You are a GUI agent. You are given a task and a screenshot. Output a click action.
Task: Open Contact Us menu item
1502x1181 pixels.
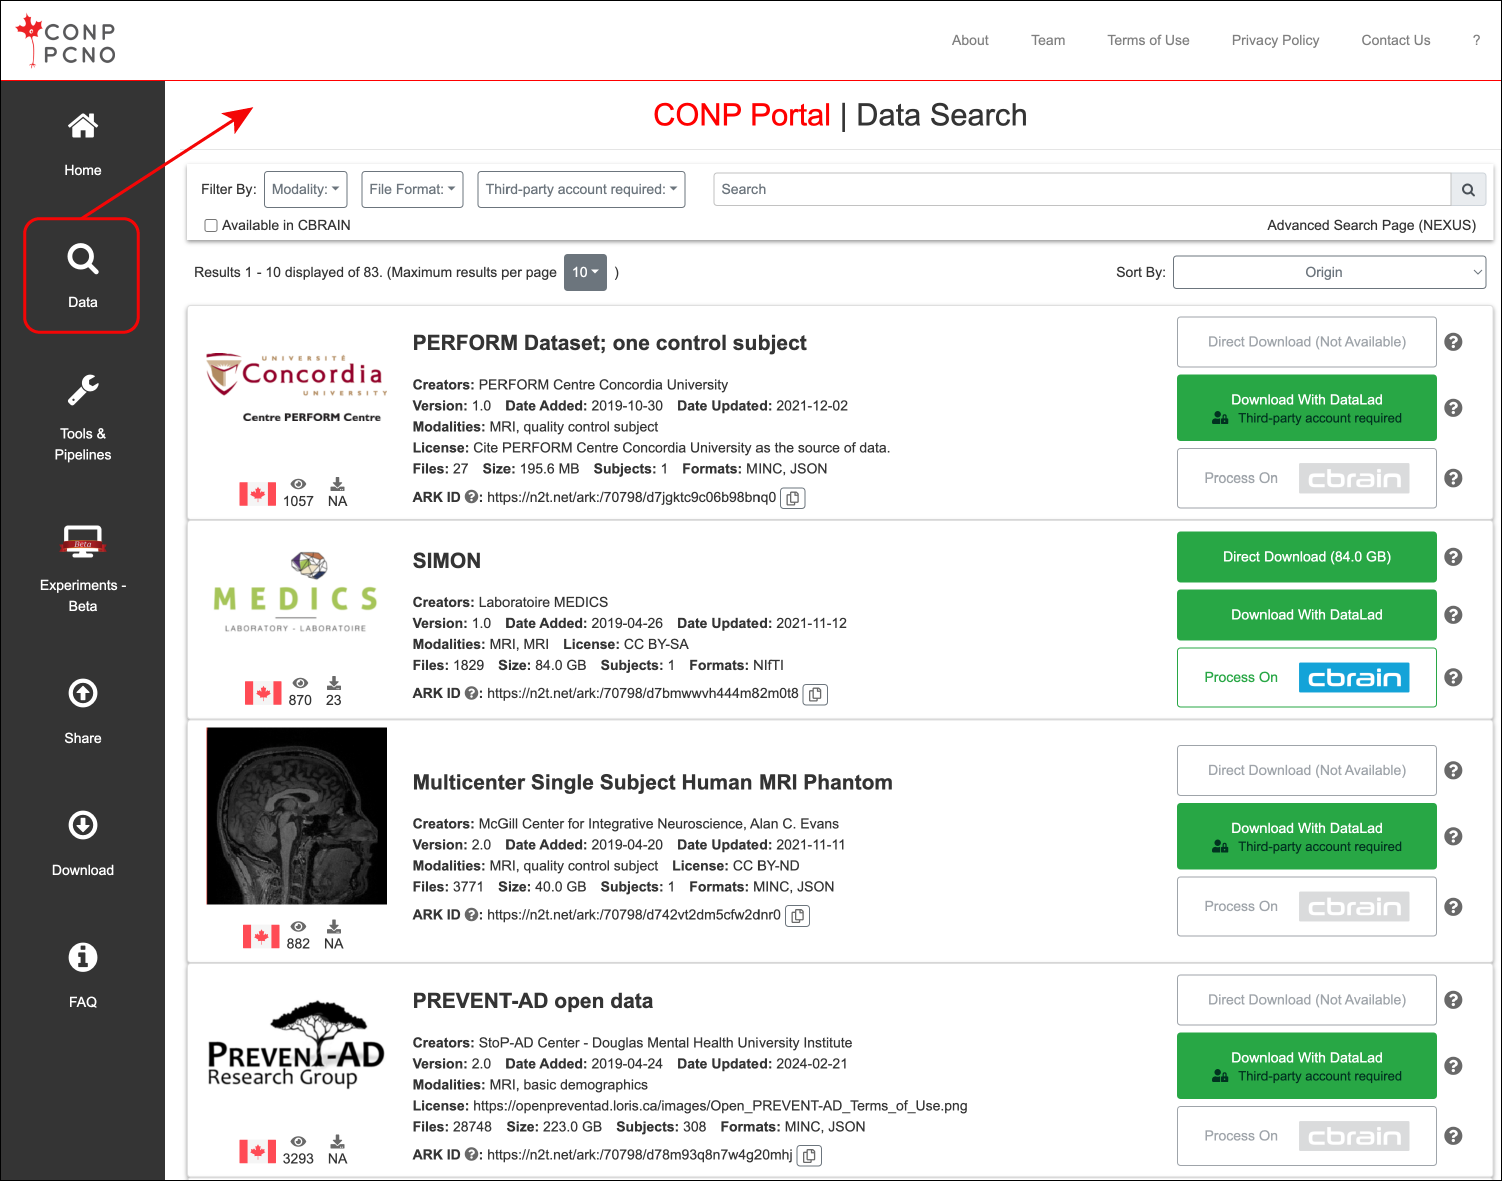[x=1395, y=40]
